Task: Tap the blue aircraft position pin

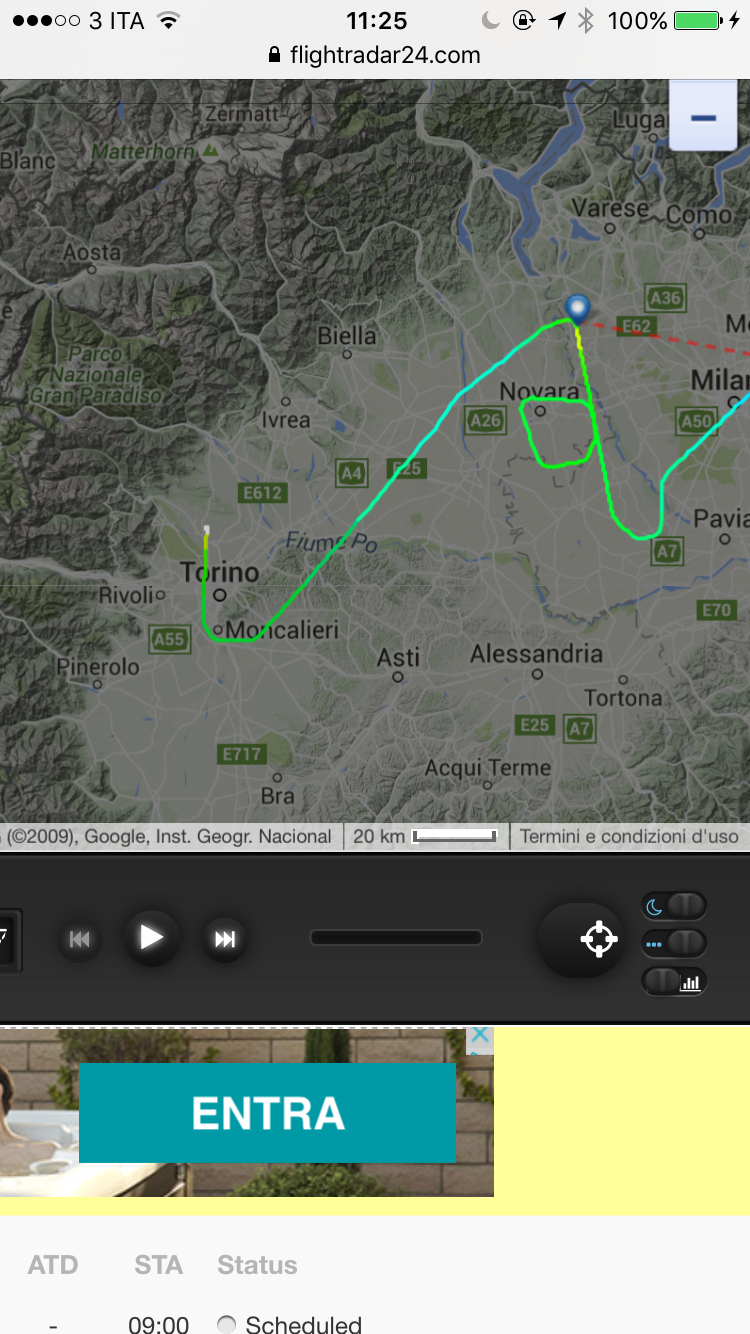Action: click(577, 308)
